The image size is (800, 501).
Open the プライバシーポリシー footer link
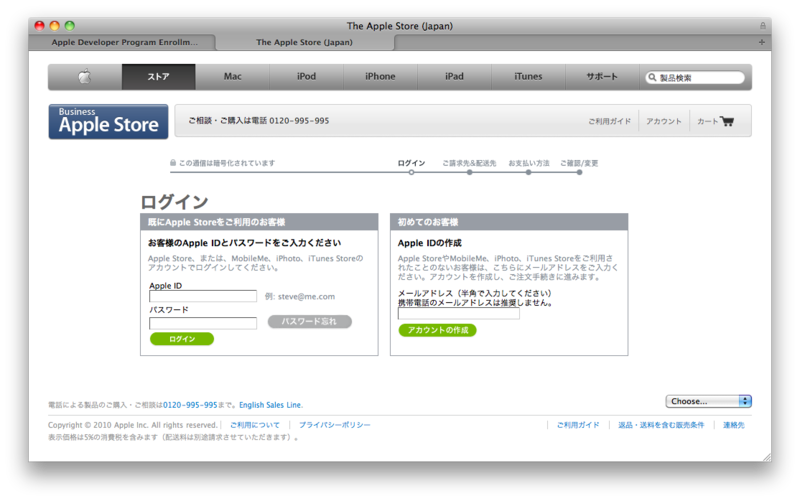tap(335, 425)
